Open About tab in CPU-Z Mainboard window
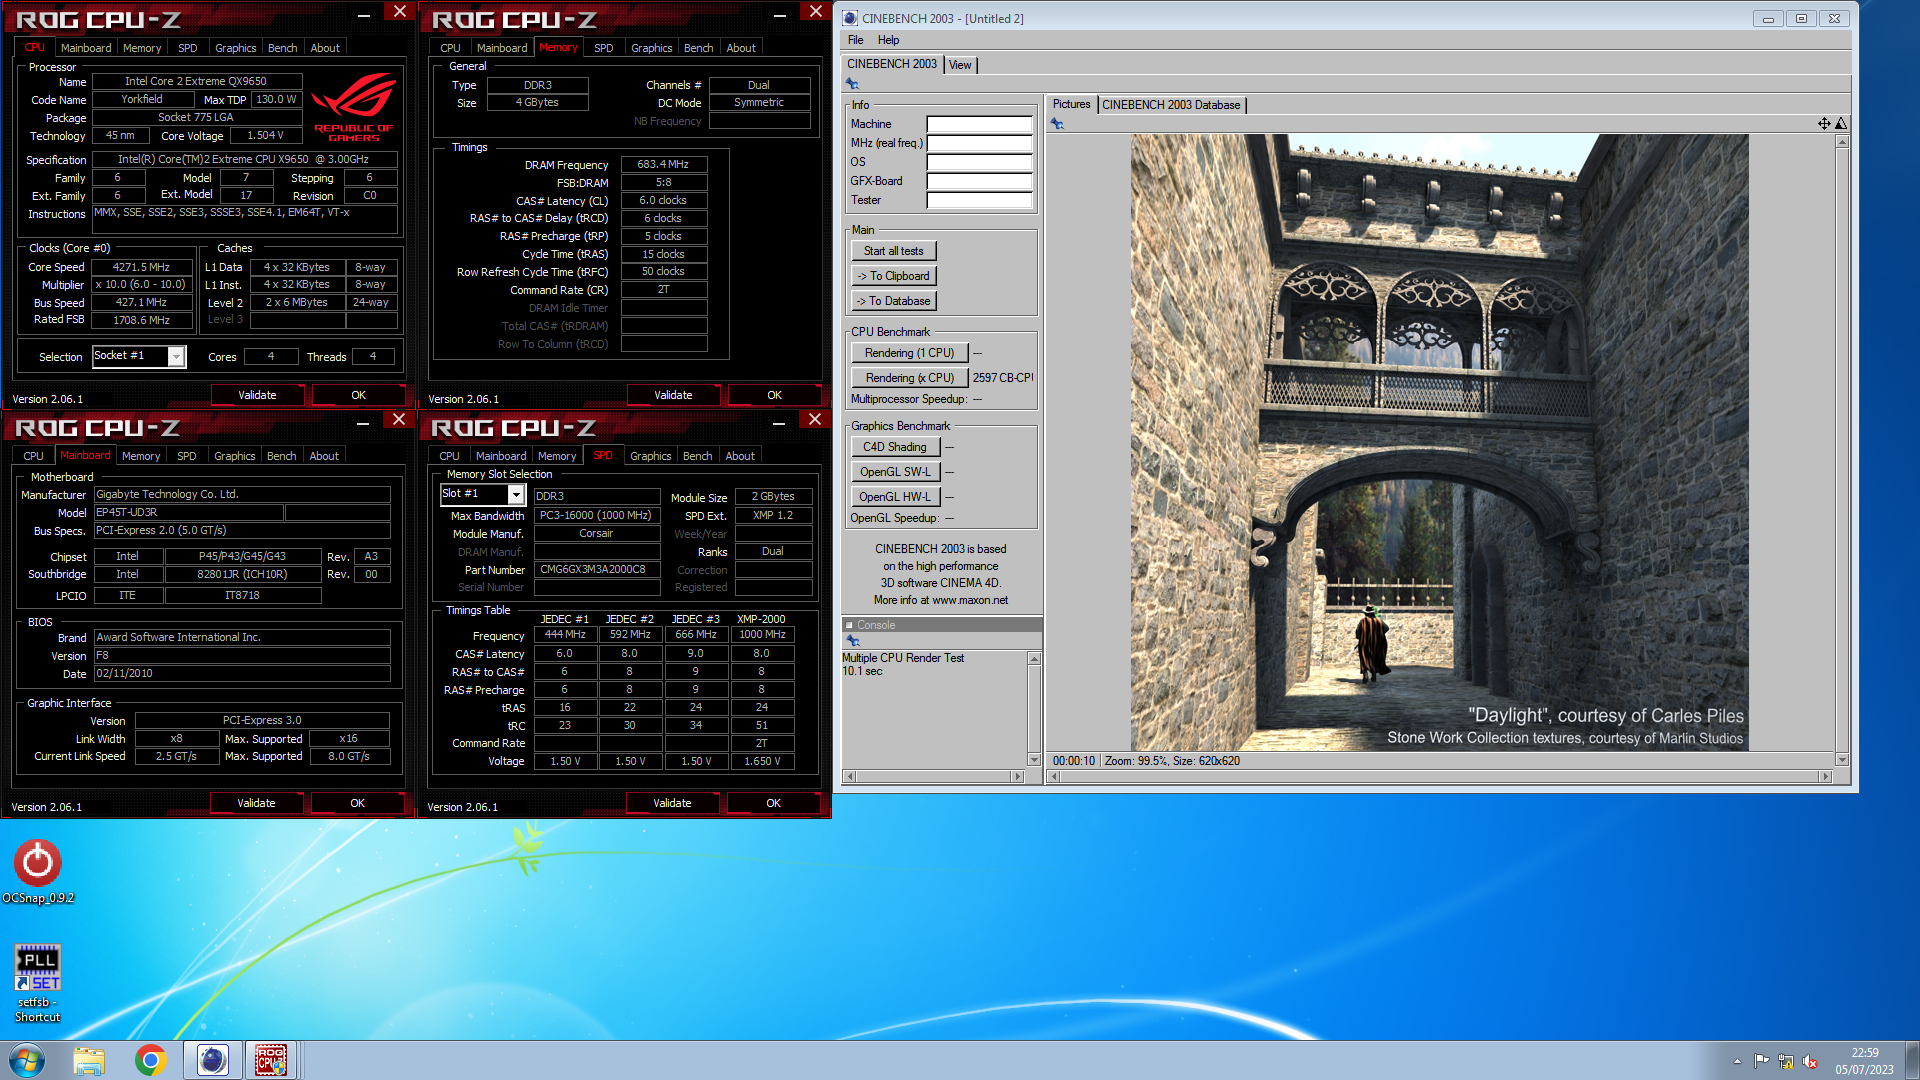 [324, 456]
